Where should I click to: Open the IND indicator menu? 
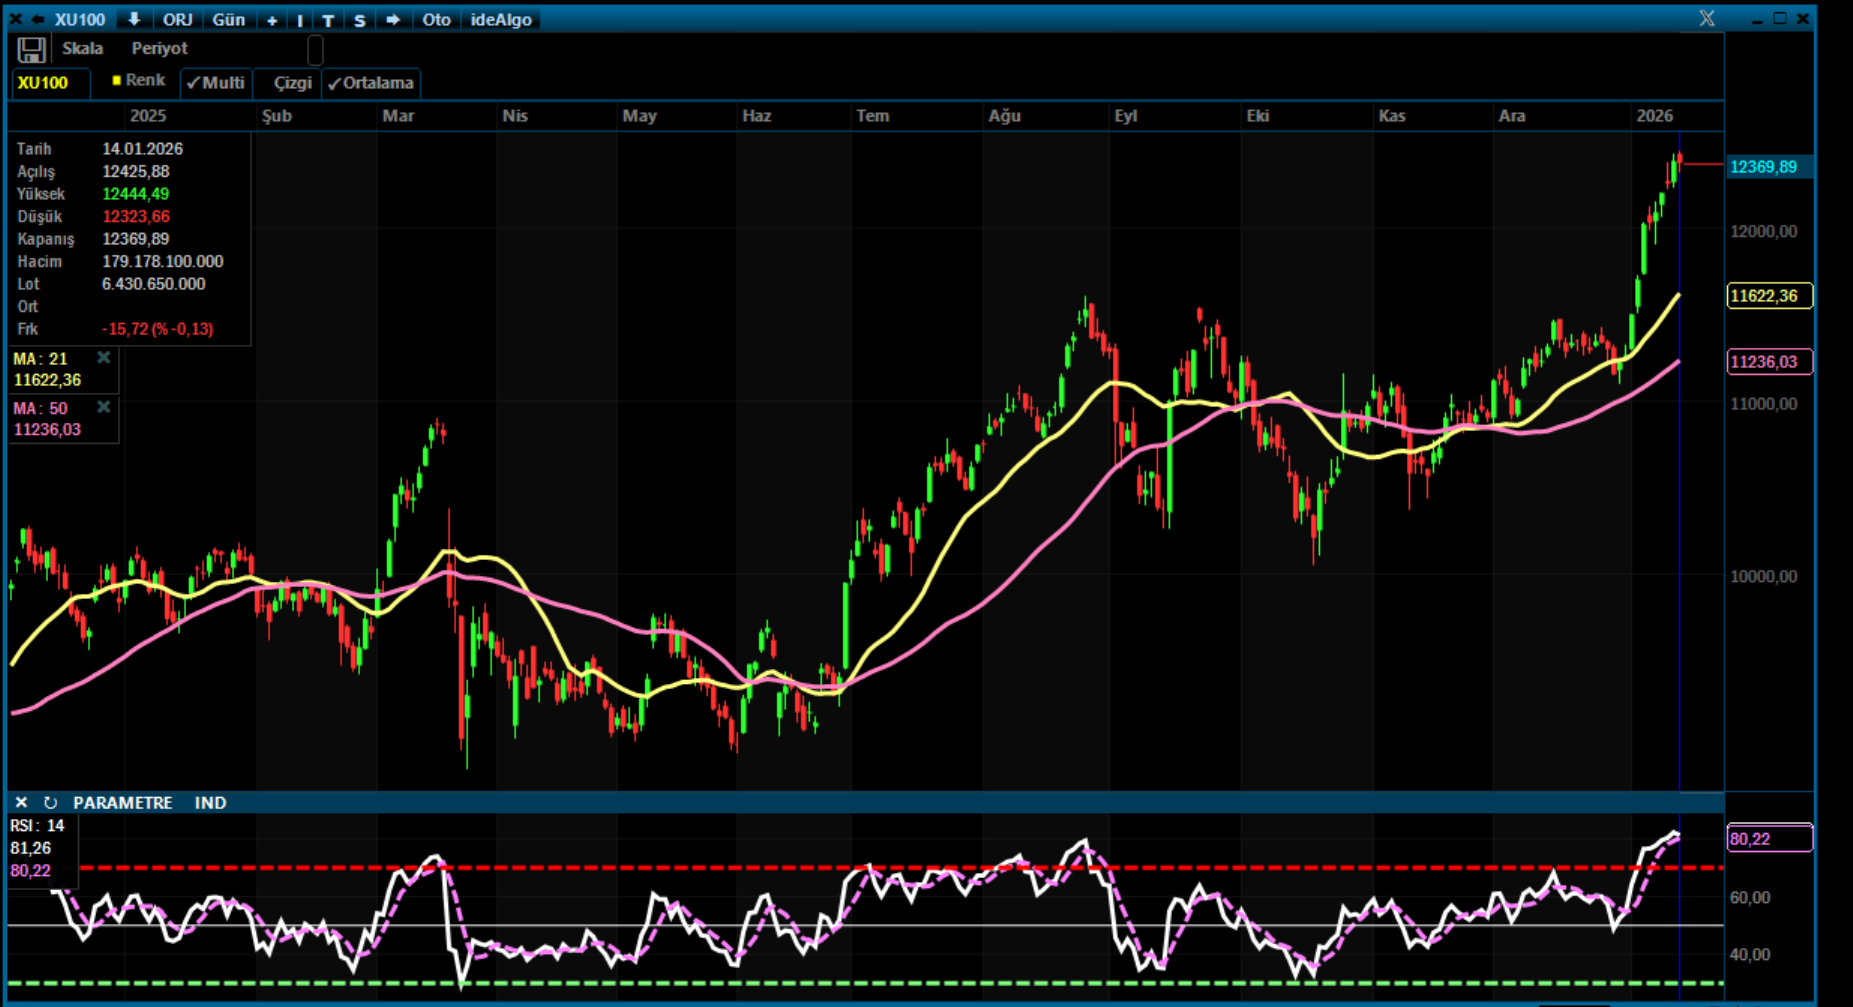210,803
